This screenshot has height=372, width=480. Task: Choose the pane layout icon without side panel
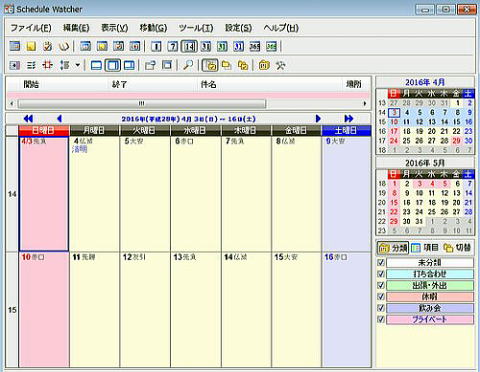tap(96, 65)
